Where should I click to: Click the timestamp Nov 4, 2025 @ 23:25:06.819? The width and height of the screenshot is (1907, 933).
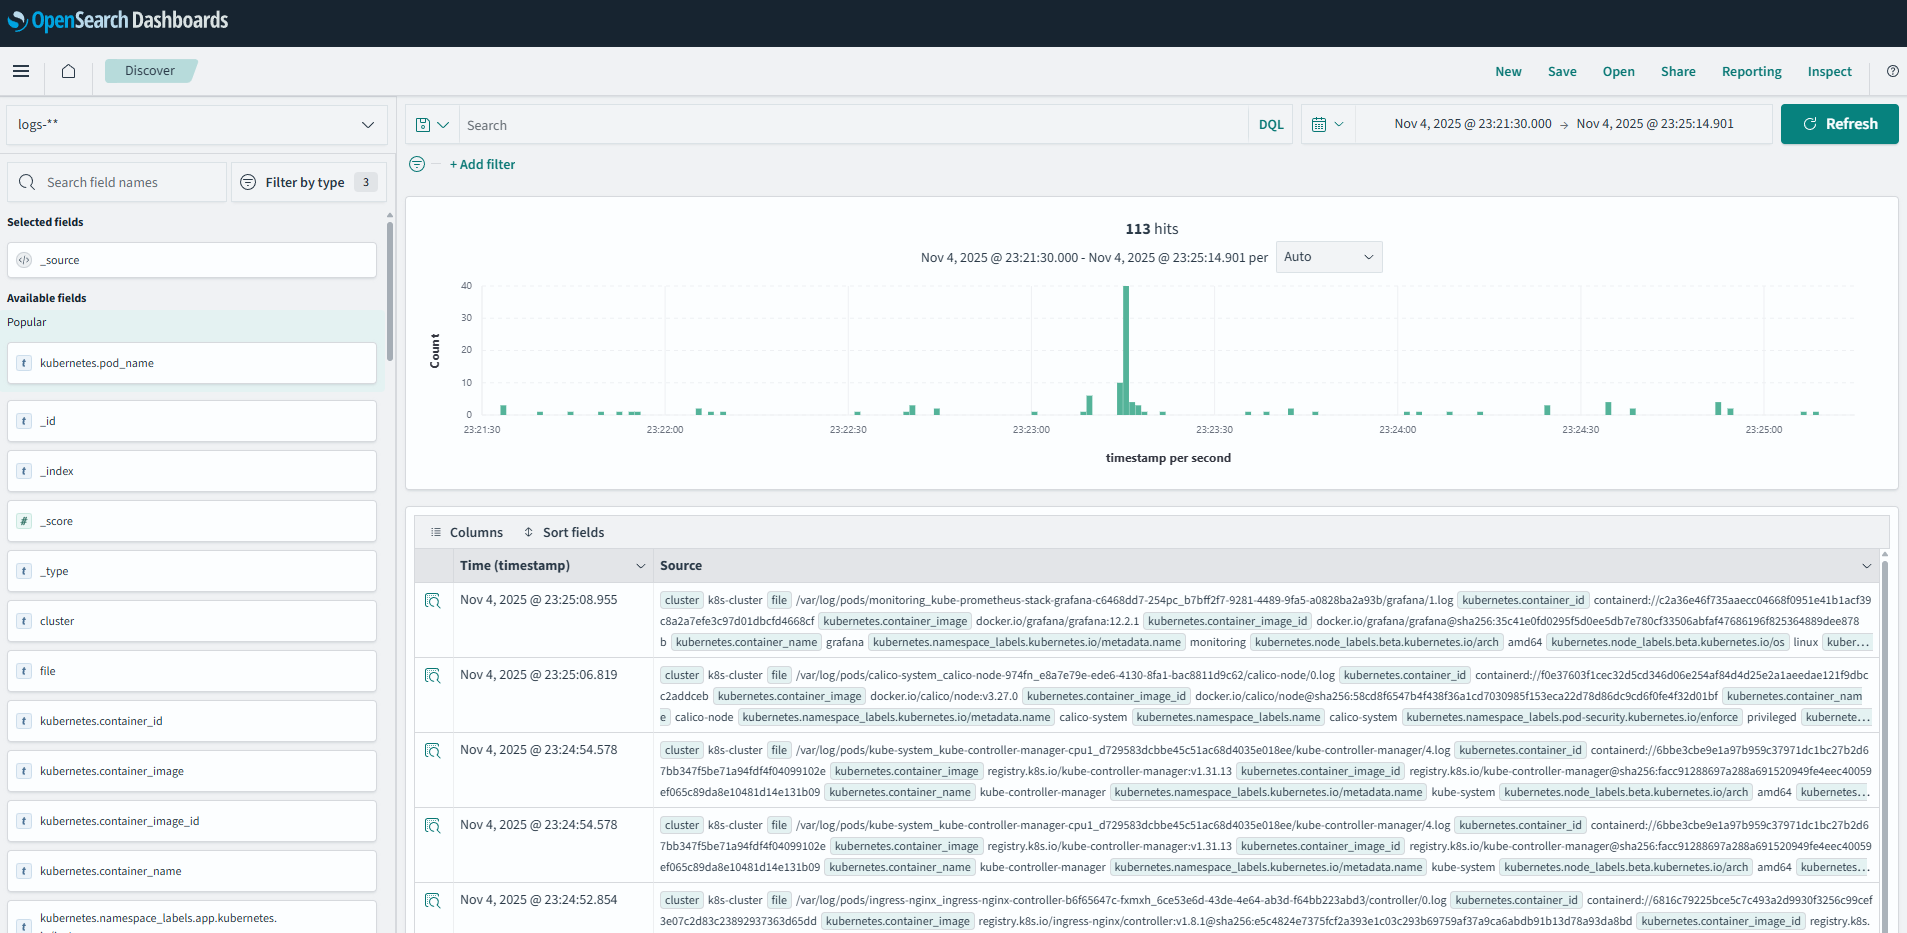tap(539, 675)
